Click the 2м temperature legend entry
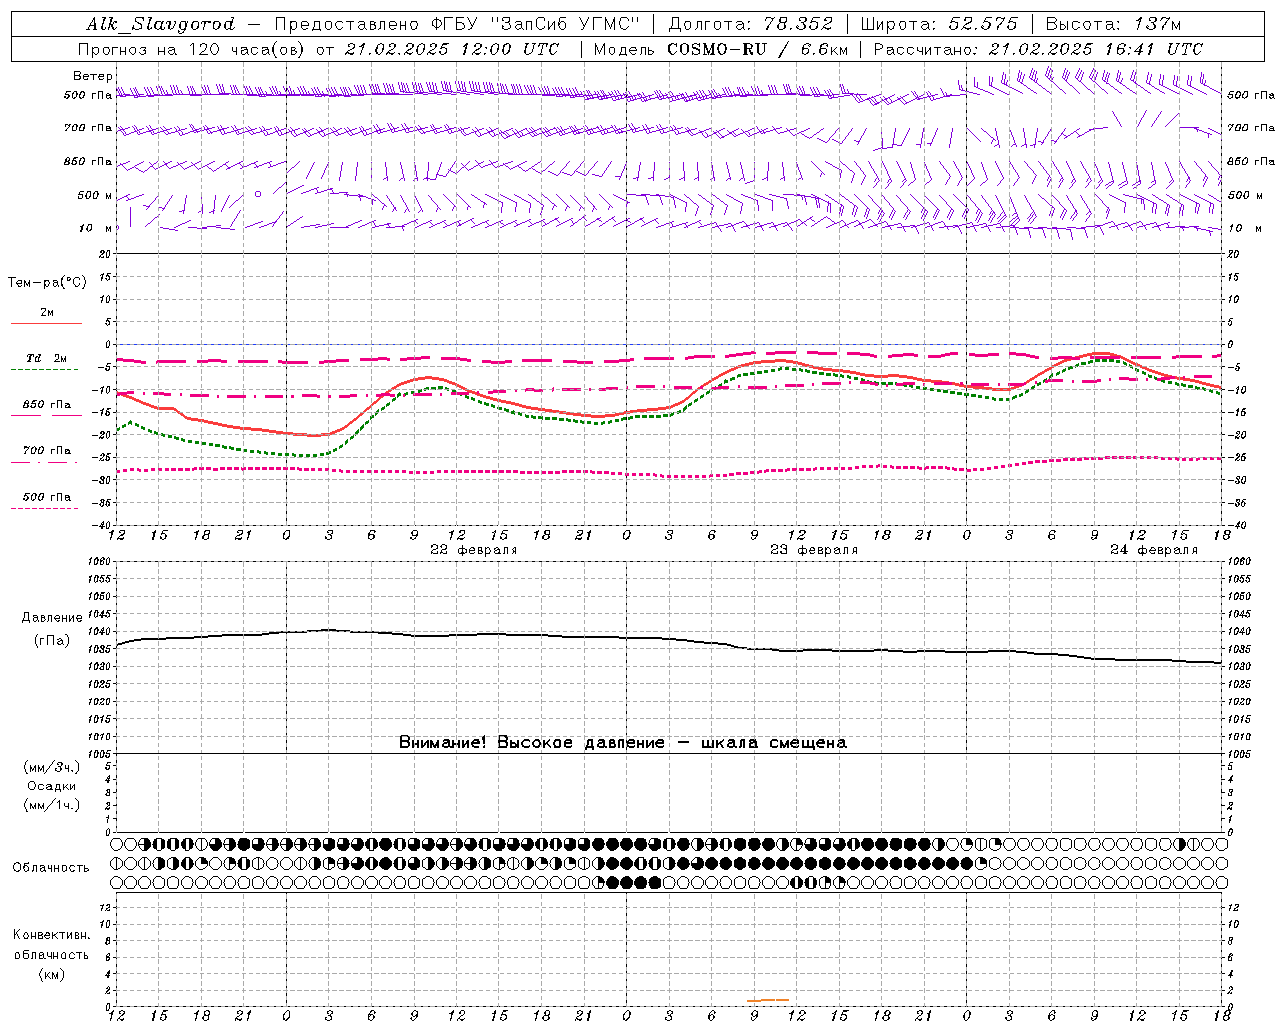The width and height of the screenshot is (1280, 1024). click(x=47, y=313)
